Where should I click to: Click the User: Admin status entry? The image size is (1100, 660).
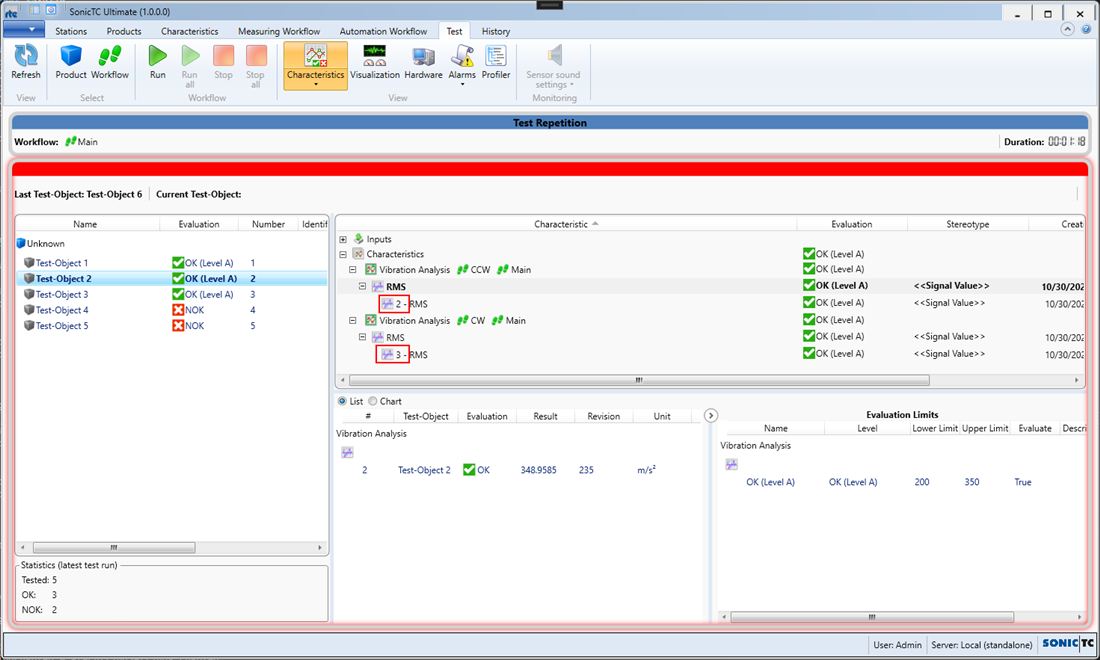pos(897,645)
